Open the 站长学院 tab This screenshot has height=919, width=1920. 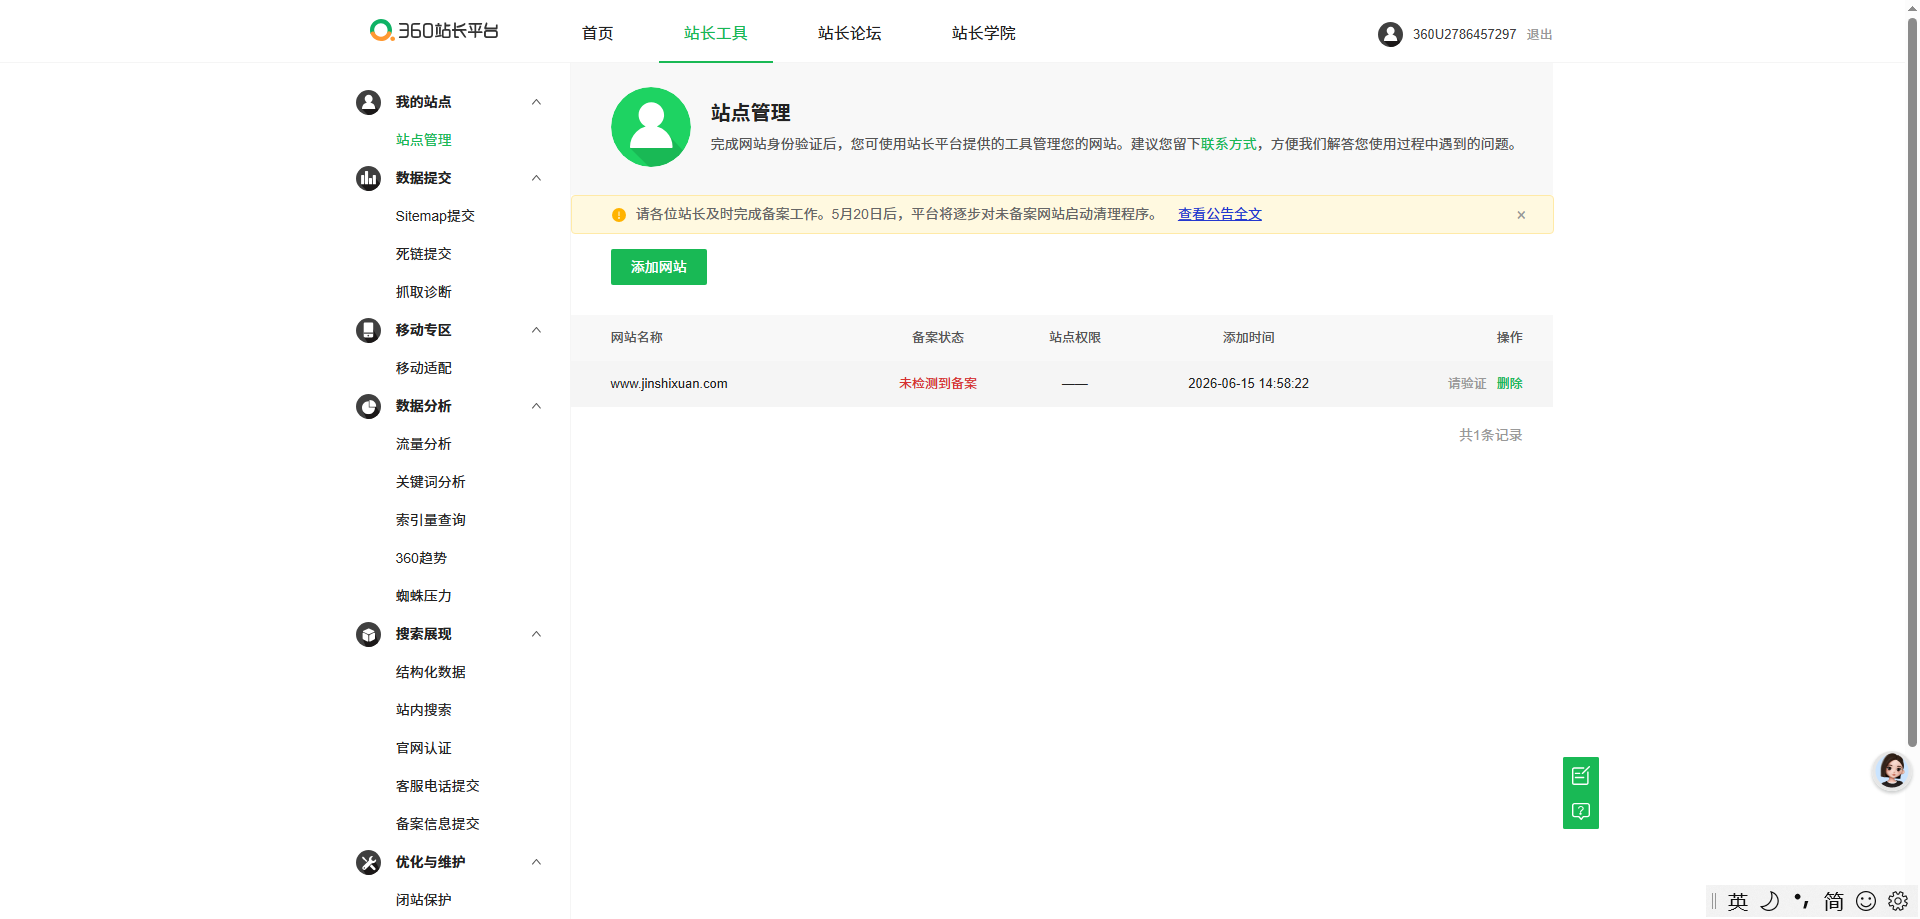click(983, 33)
